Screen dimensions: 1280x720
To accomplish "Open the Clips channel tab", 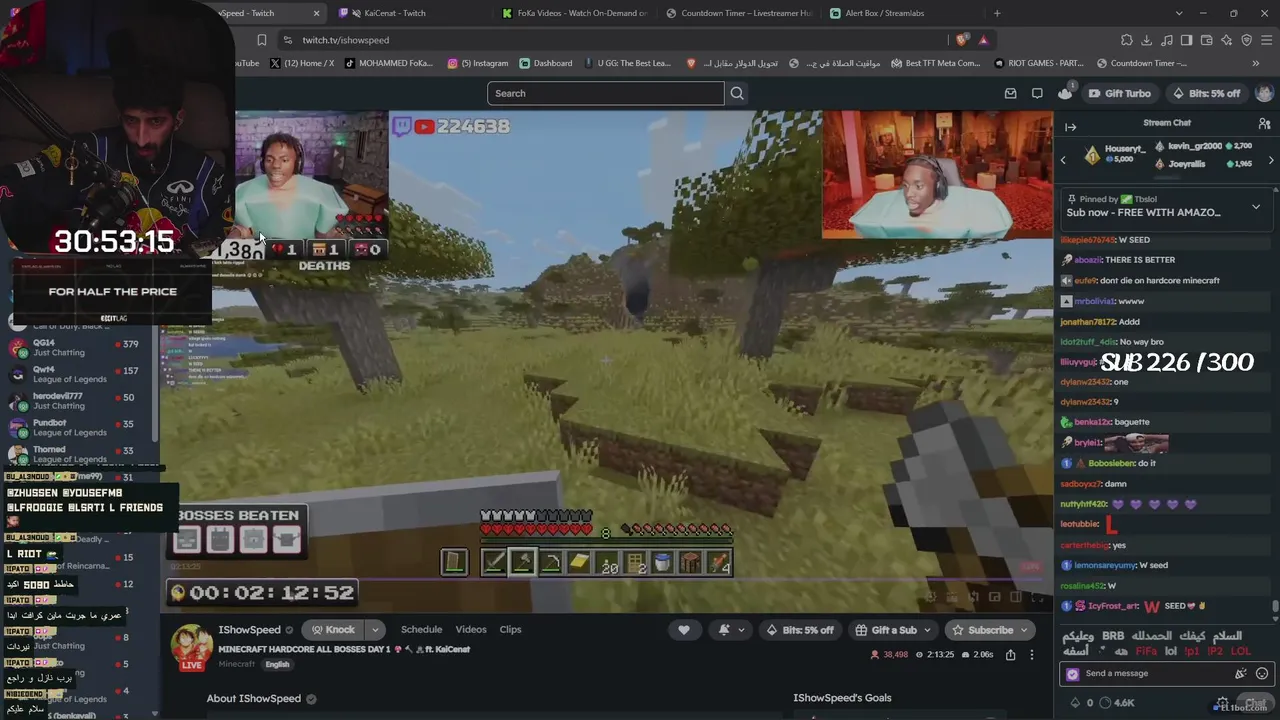I will click(x=510, y=630).
